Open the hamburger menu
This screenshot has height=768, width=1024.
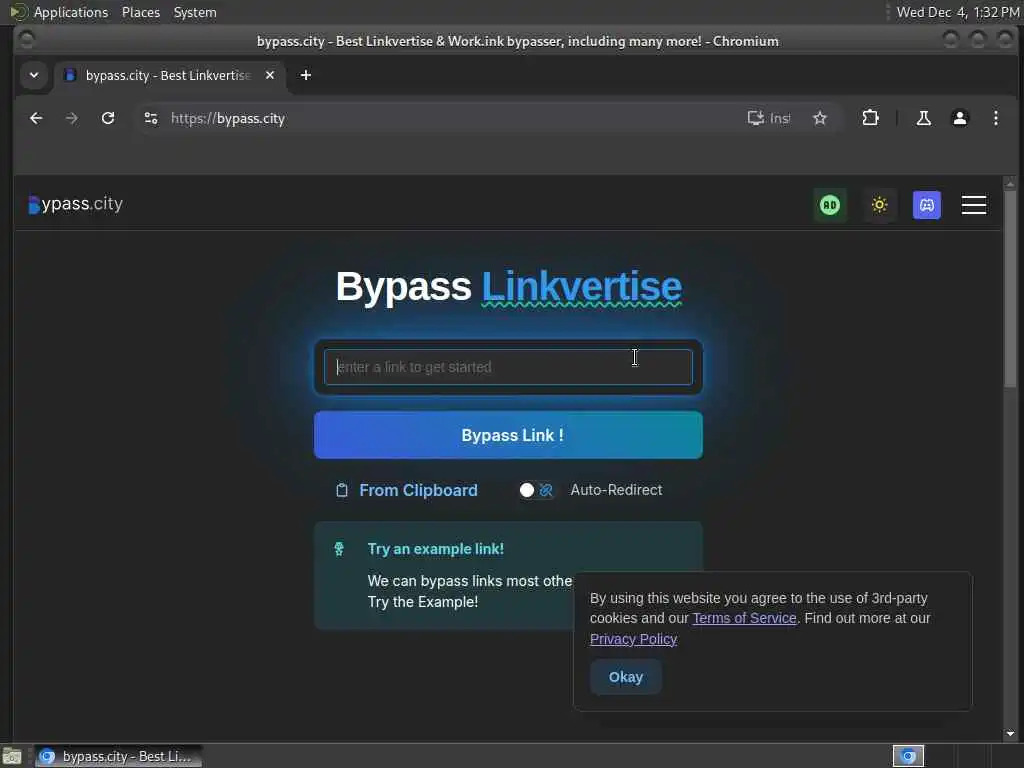coord(973,205)
